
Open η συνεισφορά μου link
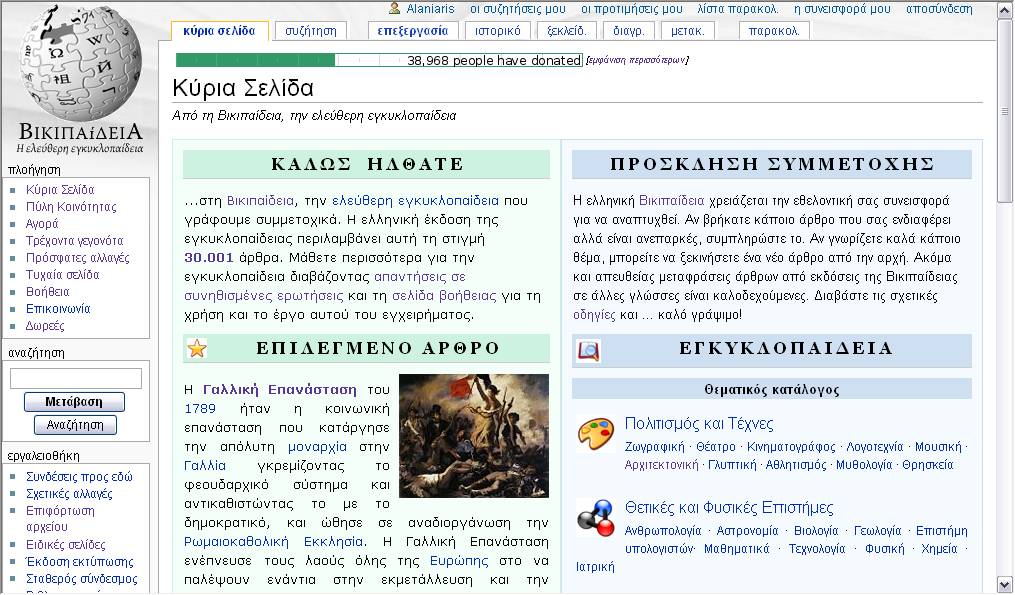(842, 9)
